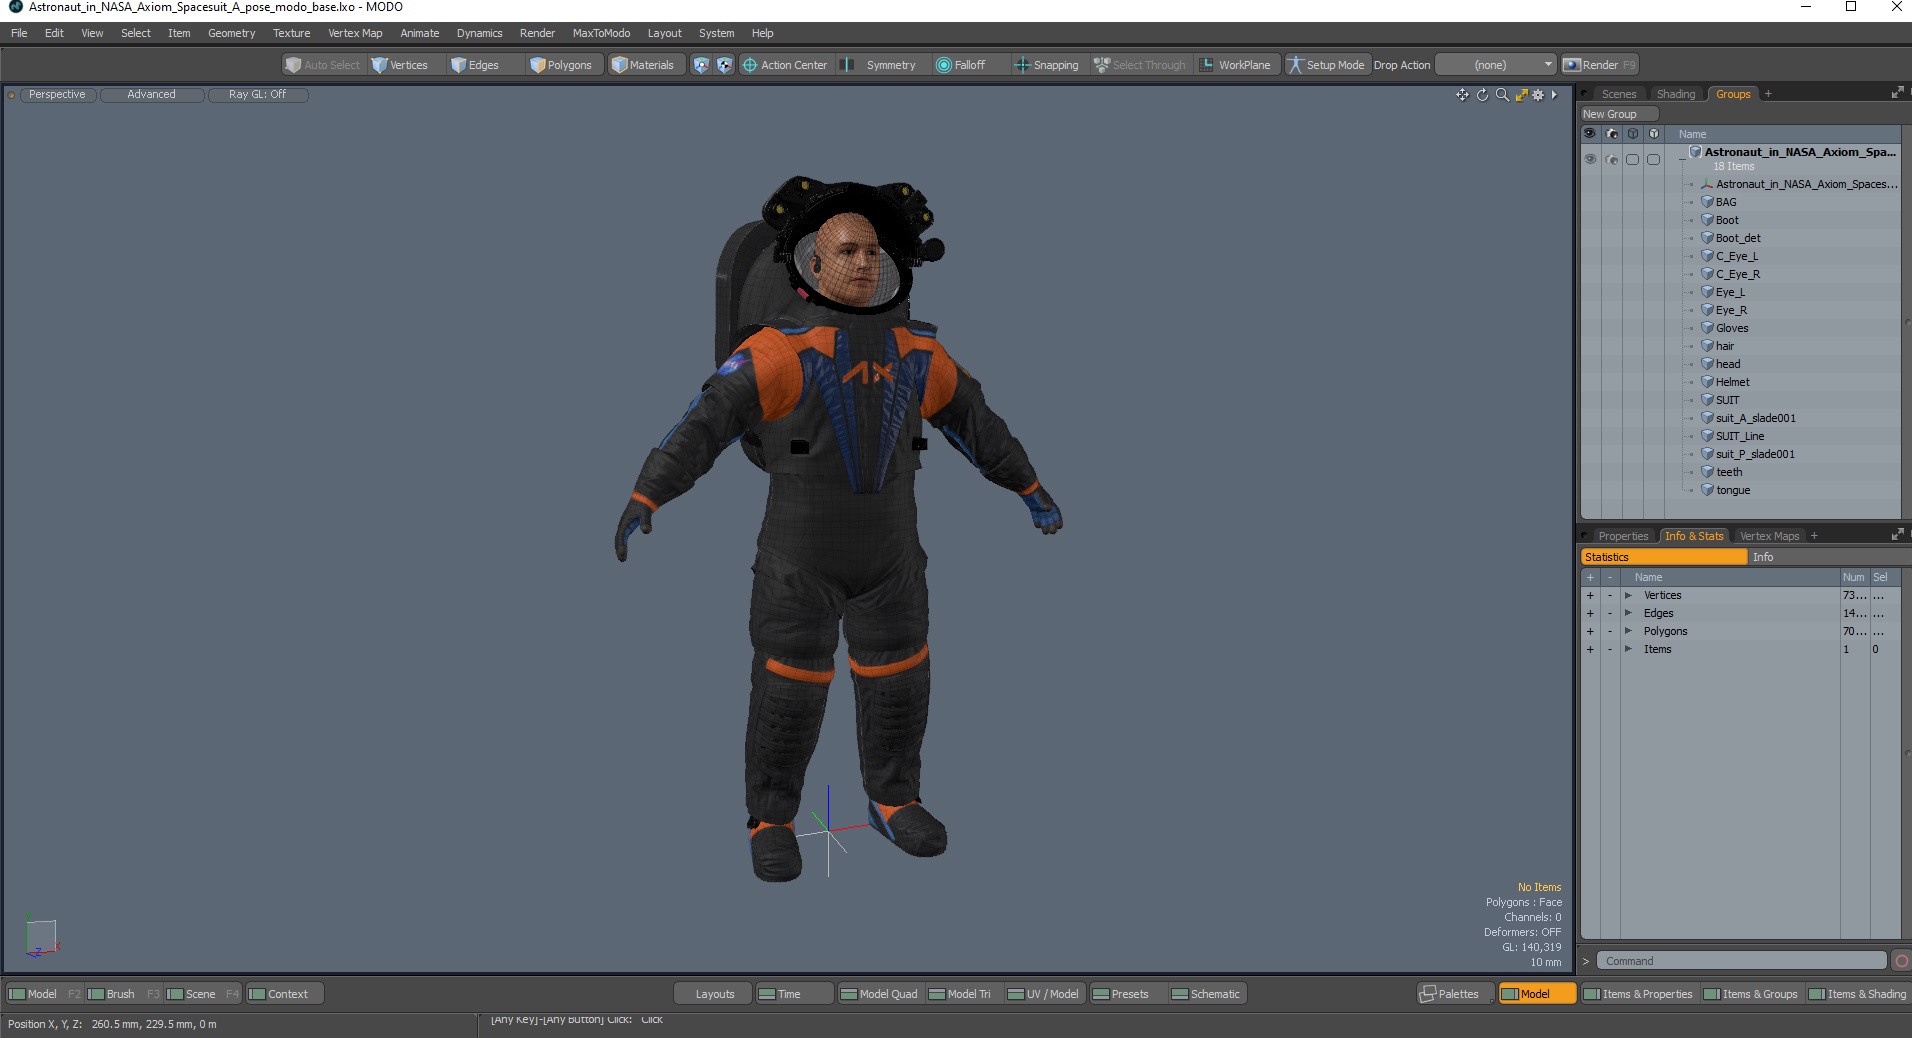The width and height of the screenshot is (1912, 1038).
Task: Switch to Polygons selection mode
Action: pos(561,65)
